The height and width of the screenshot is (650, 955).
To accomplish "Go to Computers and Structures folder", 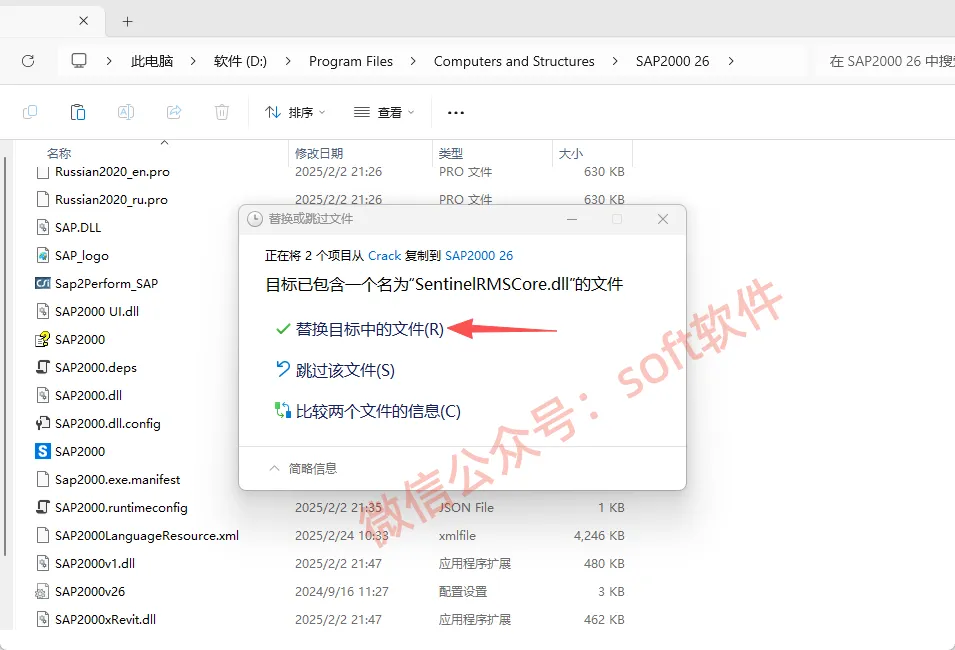I will click(514, 61).
